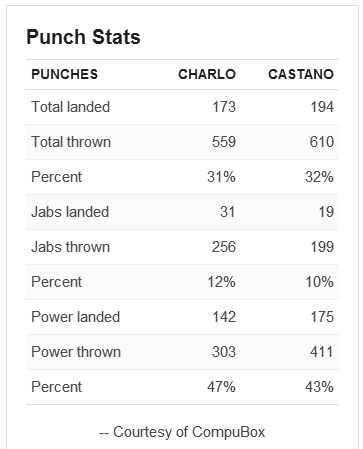Click Castano's jabs landed value 19
Viewport: 363px width, 449px height.
click(326, 212)
